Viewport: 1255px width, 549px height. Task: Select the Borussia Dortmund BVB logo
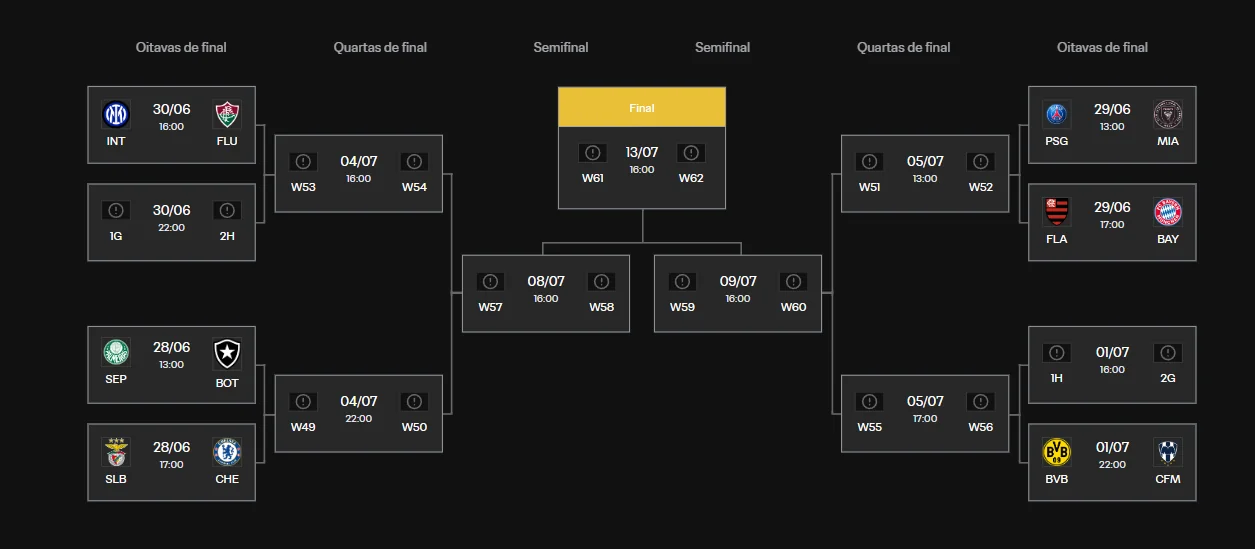[1056, 451]
